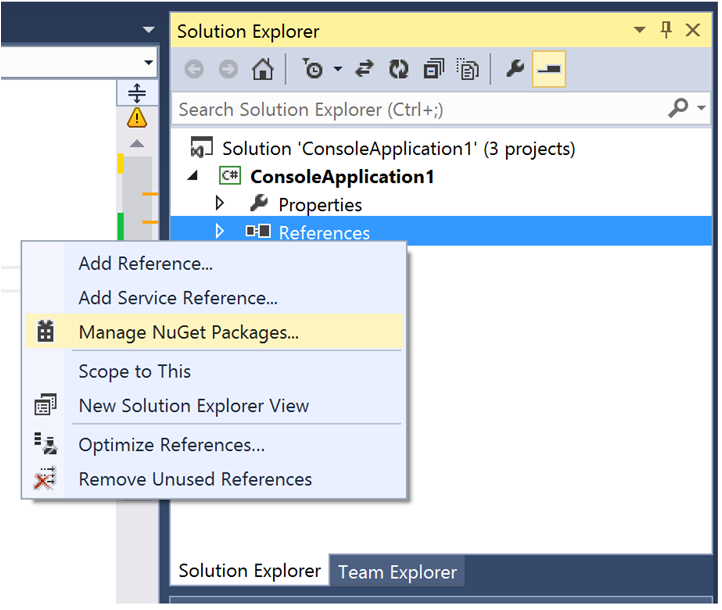Click the Sync with Active Document icon
The image size is (722, 610).
pyautogui.click(x=364, y=69)
